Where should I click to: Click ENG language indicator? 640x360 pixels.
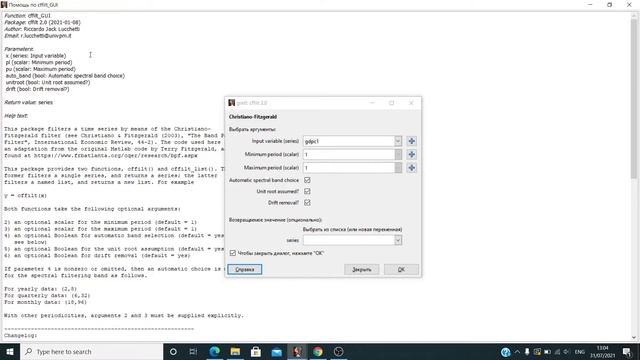coord(580,352)
